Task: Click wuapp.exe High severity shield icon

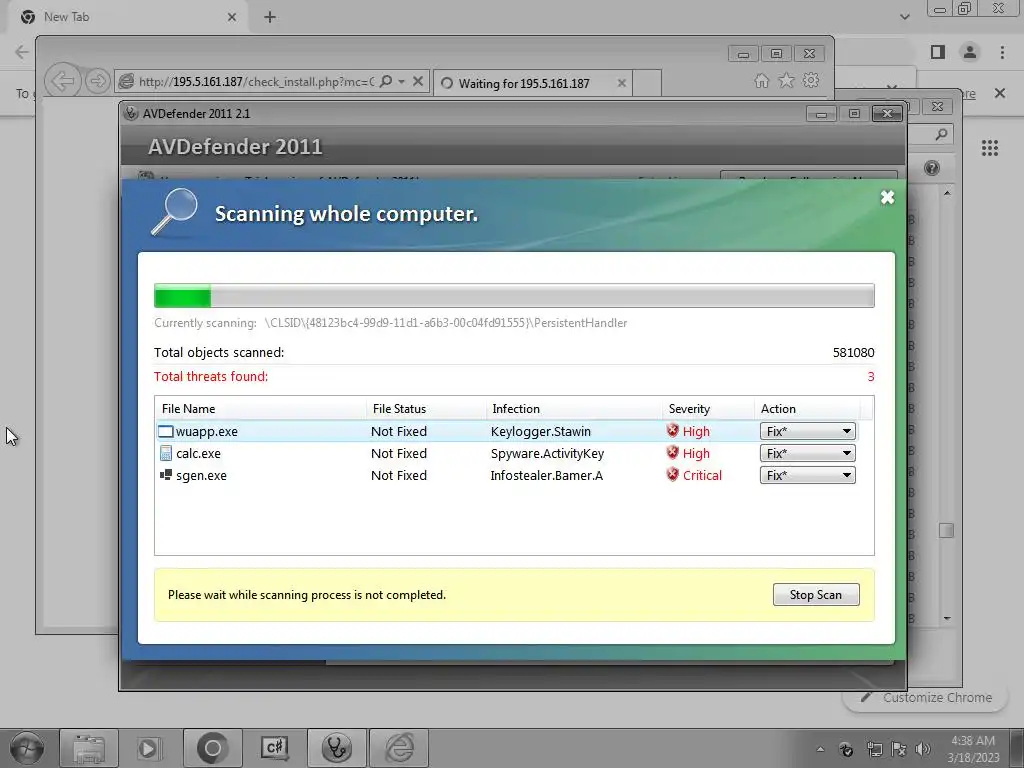Action: pyautogui.click(x=673, y=430)
